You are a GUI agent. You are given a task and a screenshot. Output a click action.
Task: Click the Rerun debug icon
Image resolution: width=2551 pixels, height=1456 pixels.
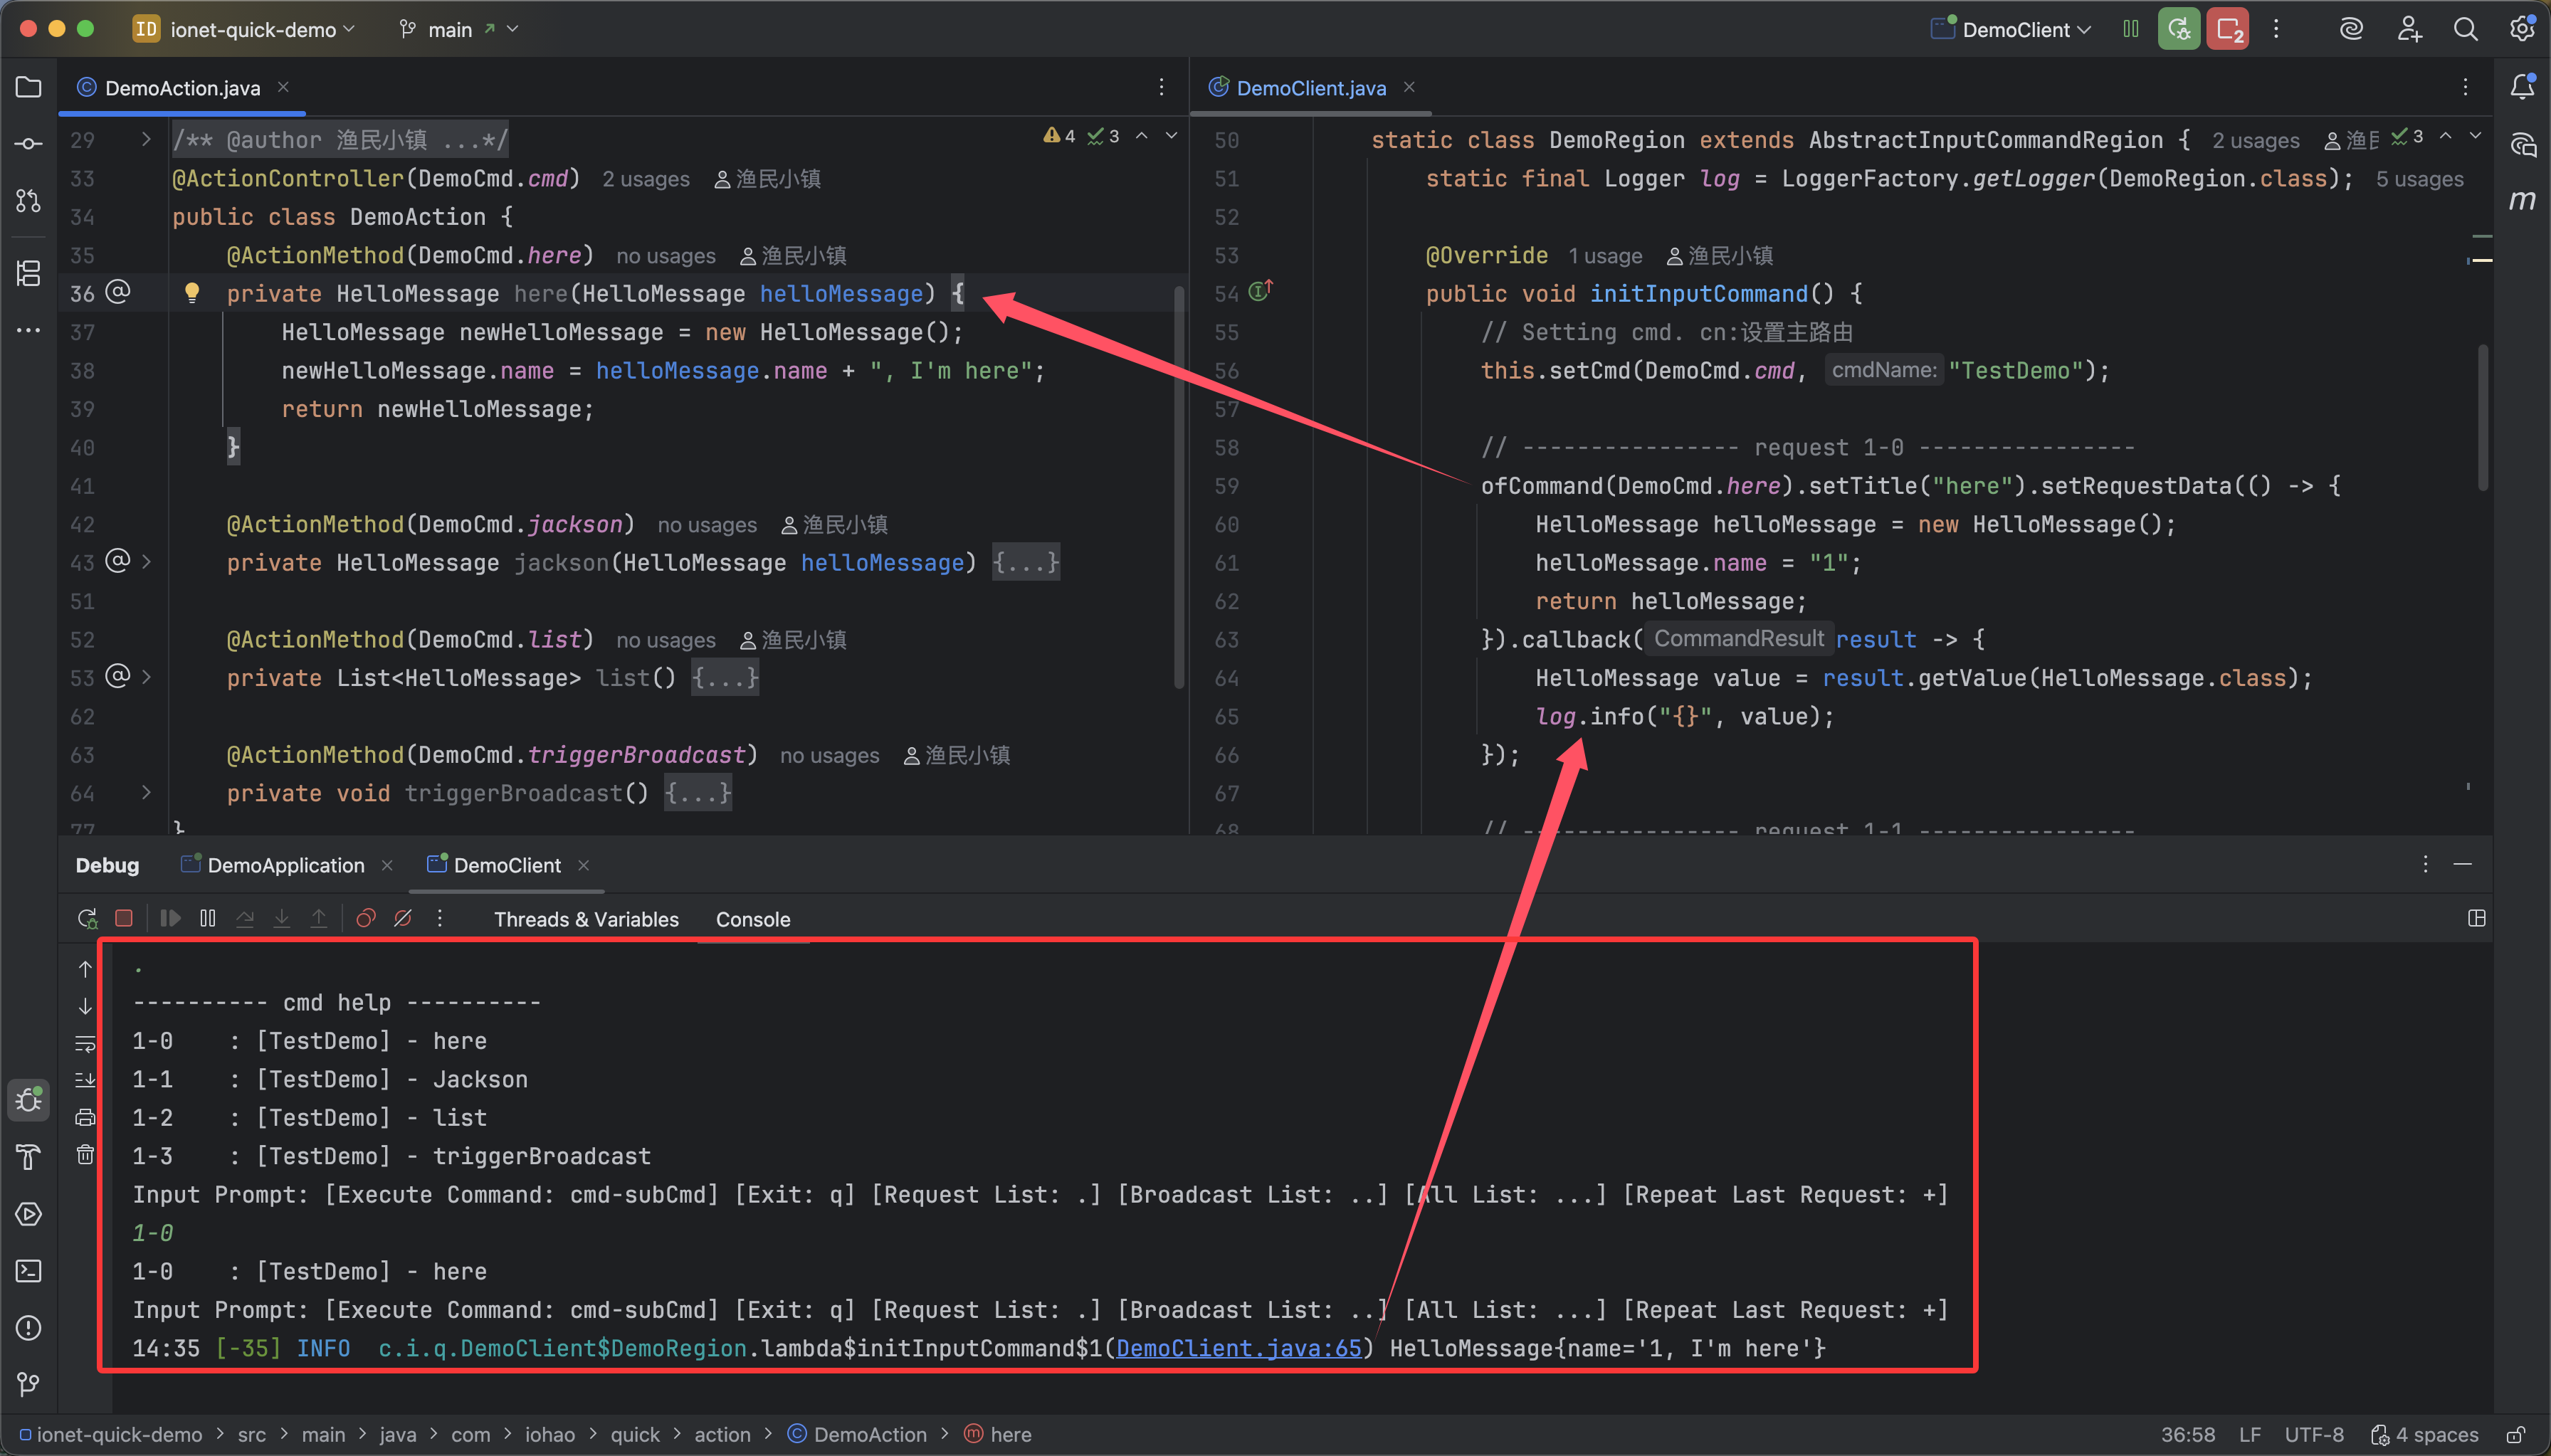[87, 918]
